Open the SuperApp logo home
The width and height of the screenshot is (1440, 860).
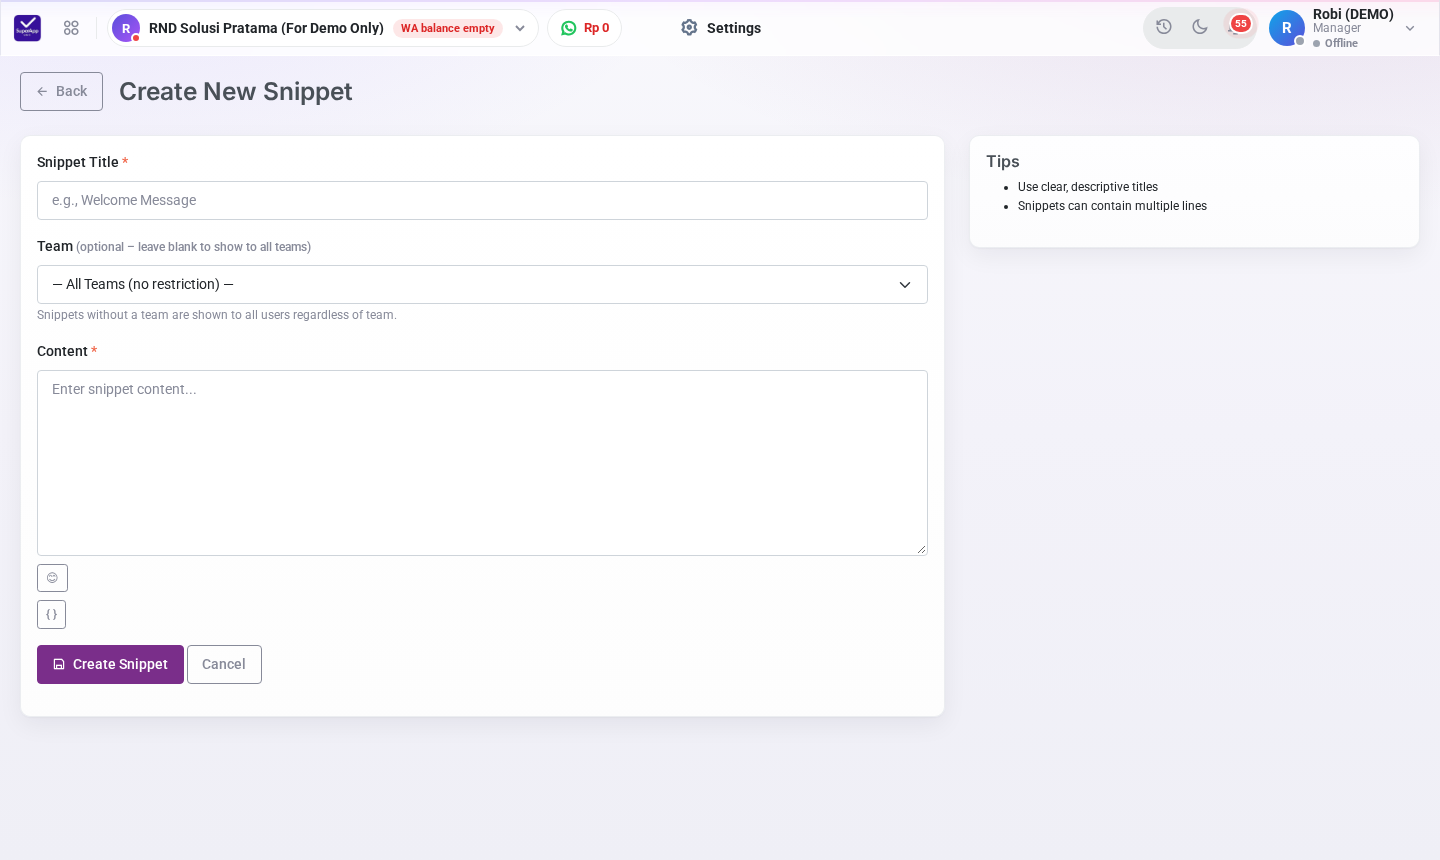tap(28, 28)
